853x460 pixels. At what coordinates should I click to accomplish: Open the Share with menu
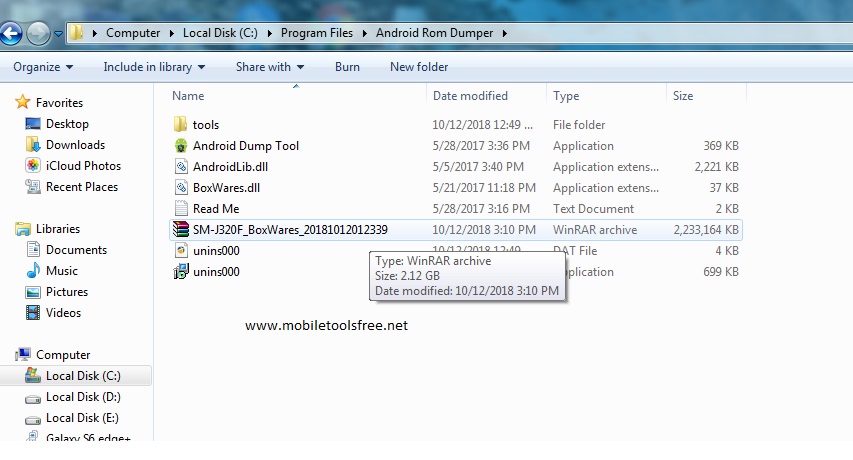pyautogui.click(x=270, y=67)
